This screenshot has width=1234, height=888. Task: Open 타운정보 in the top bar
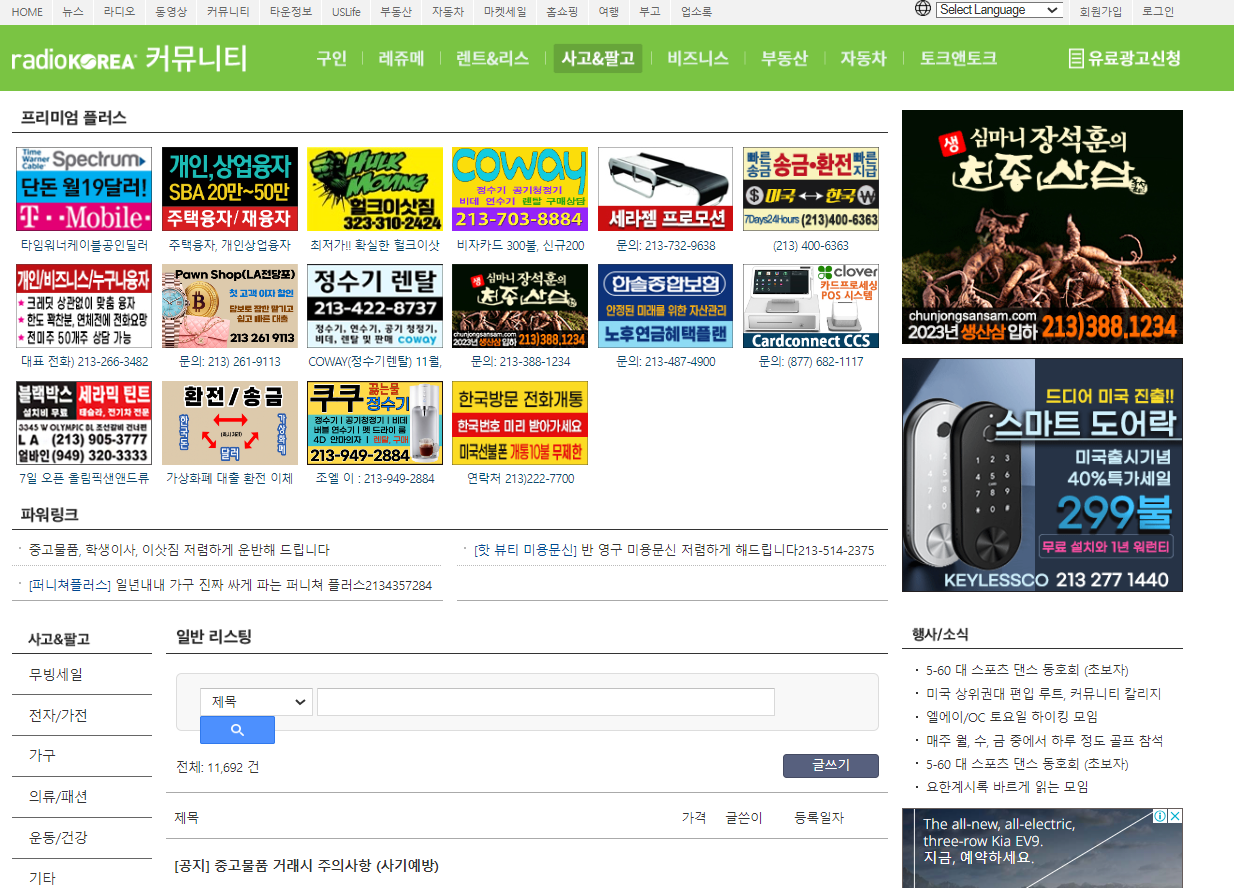pyautogui.click(x=291, y=12)
